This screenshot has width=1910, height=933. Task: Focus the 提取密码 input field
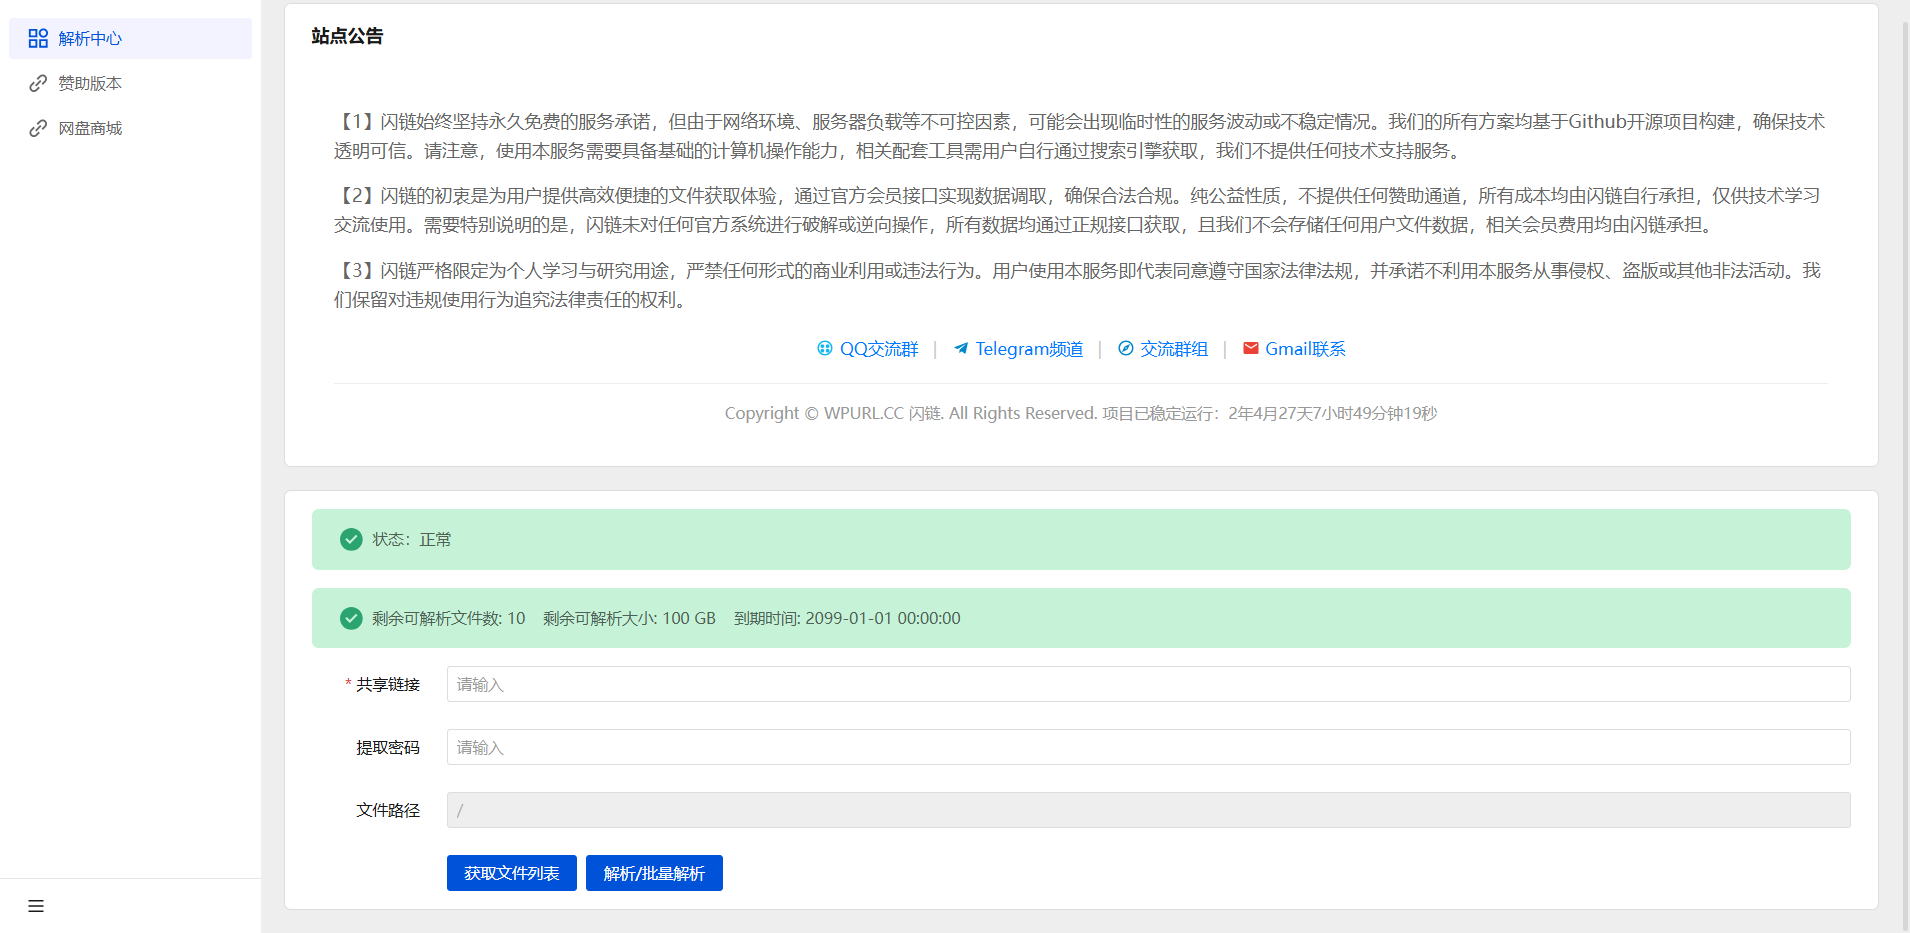pos(1148,747)
